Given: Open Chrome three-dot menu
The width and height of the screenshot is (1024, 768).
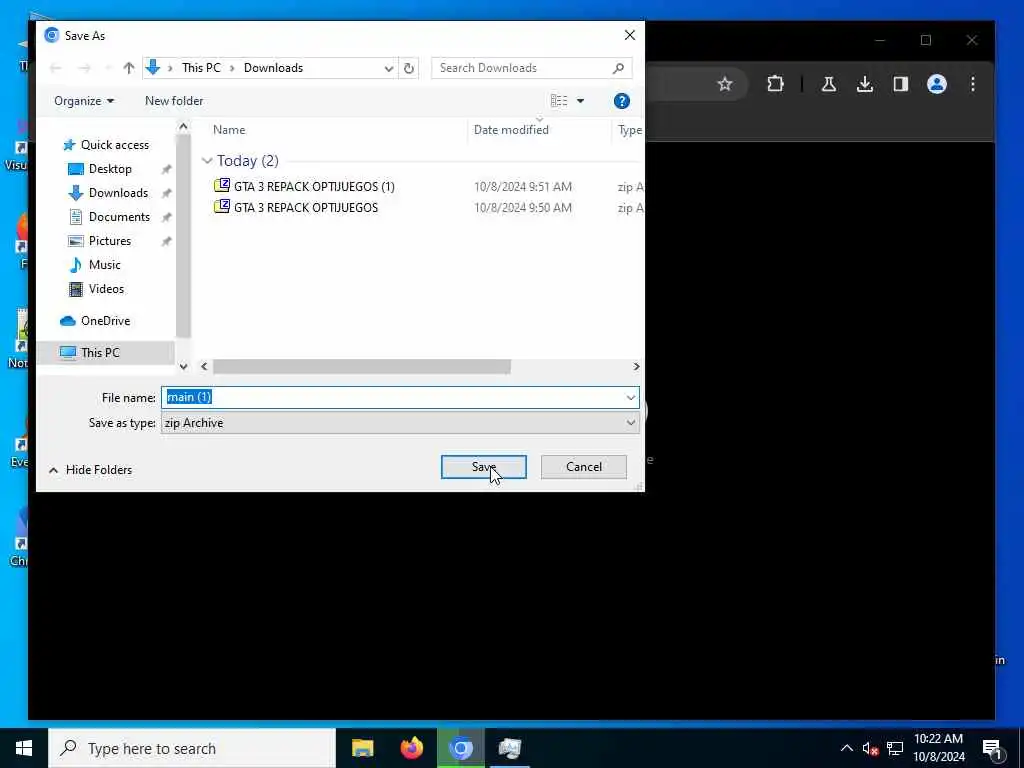Looking at the screenshot, I should coord(972,84).
